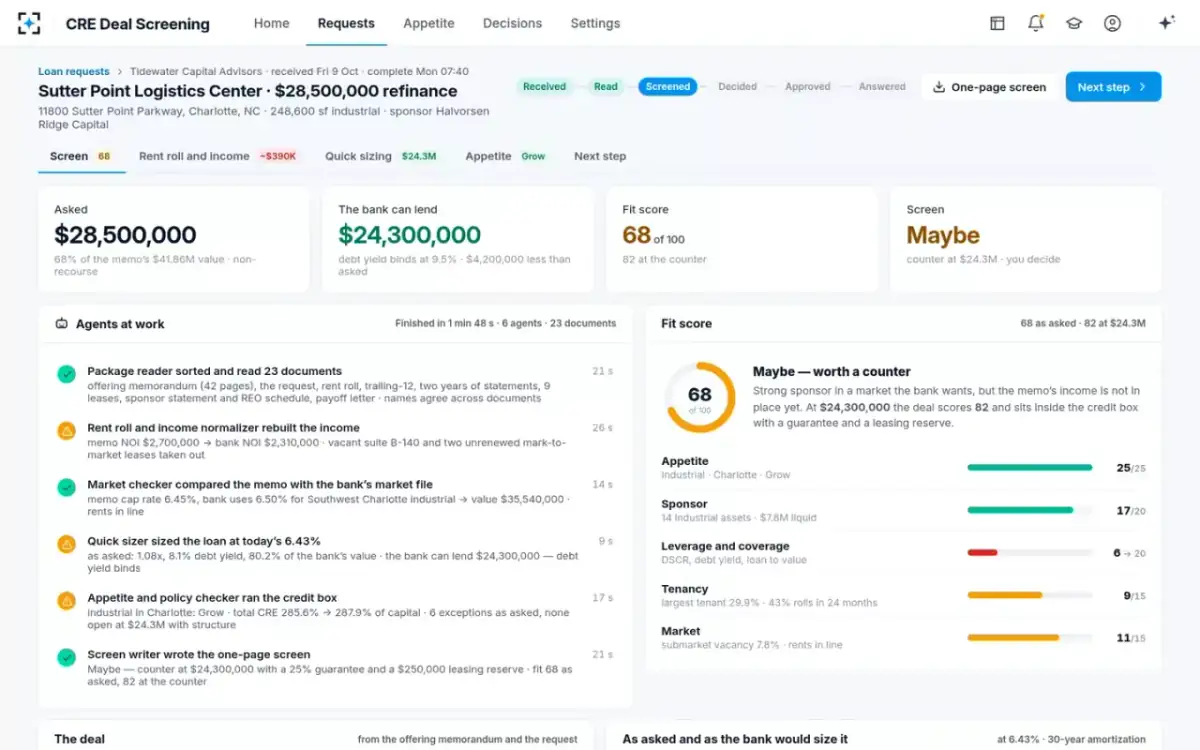Open notifications via the bell icon
The image size is (1200, 750).
tap(1036, 23)
